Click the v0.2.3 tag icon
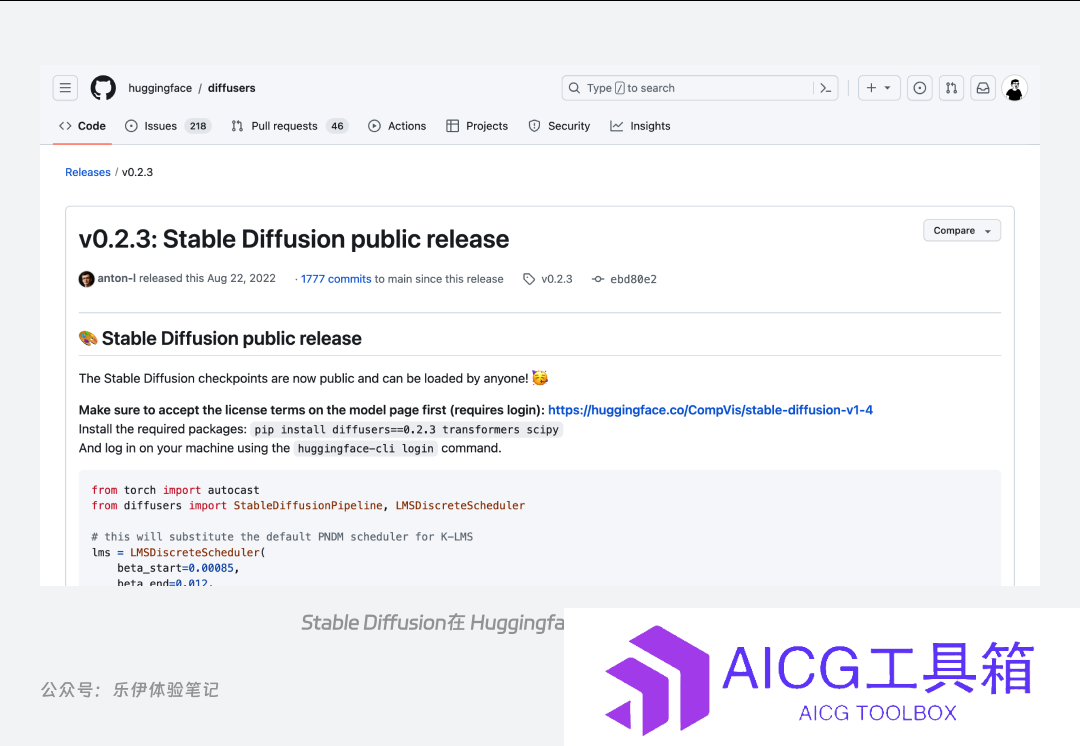 [529, 279]
